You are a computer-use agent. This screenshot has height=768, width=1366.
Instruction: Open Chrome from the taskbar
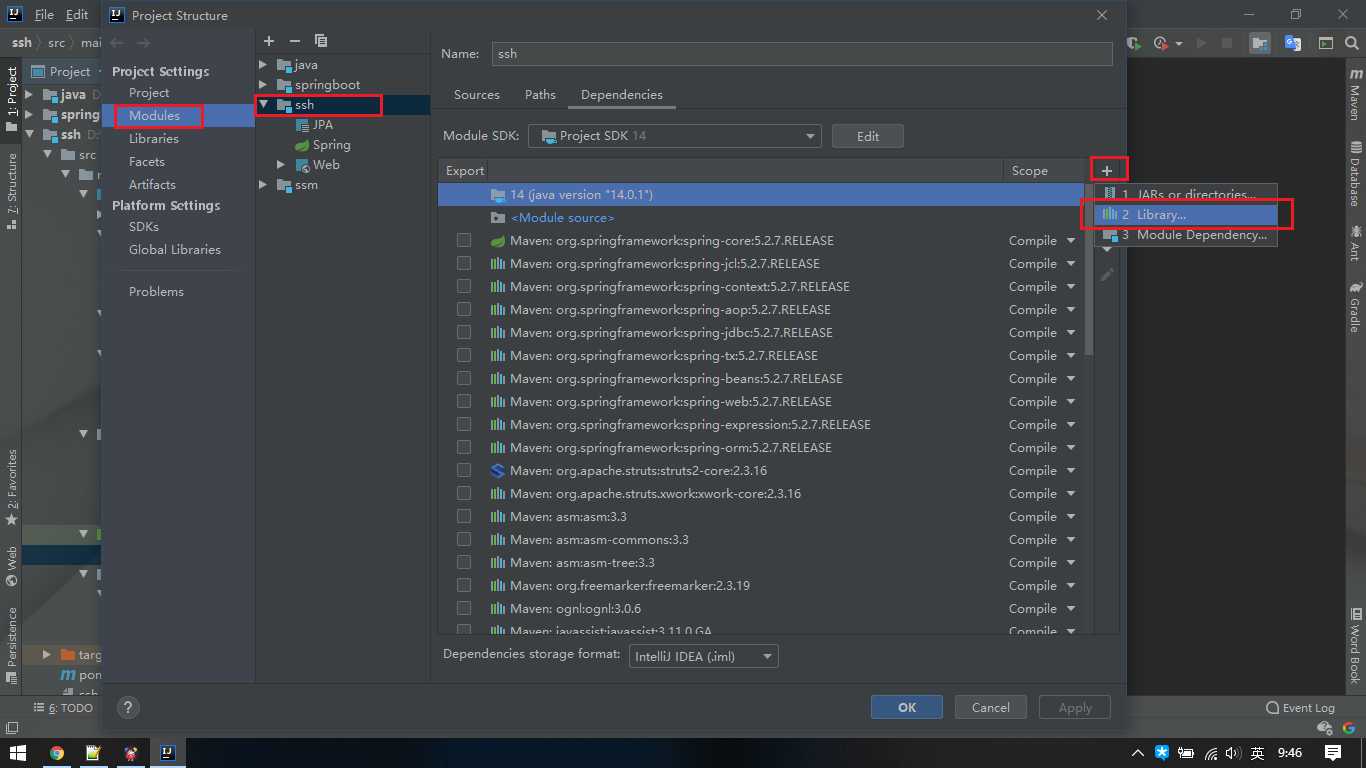pyautogui.click(x=57, y=753)
